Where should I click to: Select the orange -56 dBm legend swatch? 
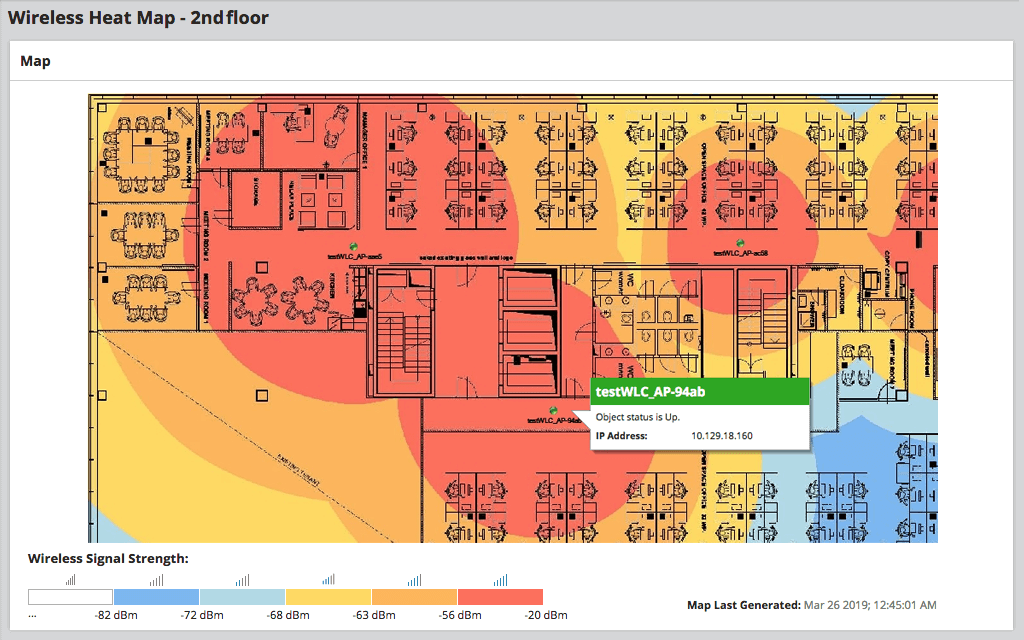click(414, 597)
